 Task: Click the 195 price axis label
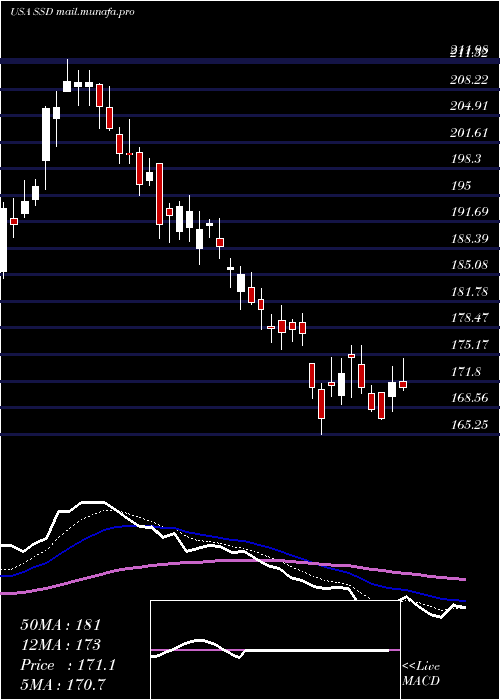(x=461, y=186)
